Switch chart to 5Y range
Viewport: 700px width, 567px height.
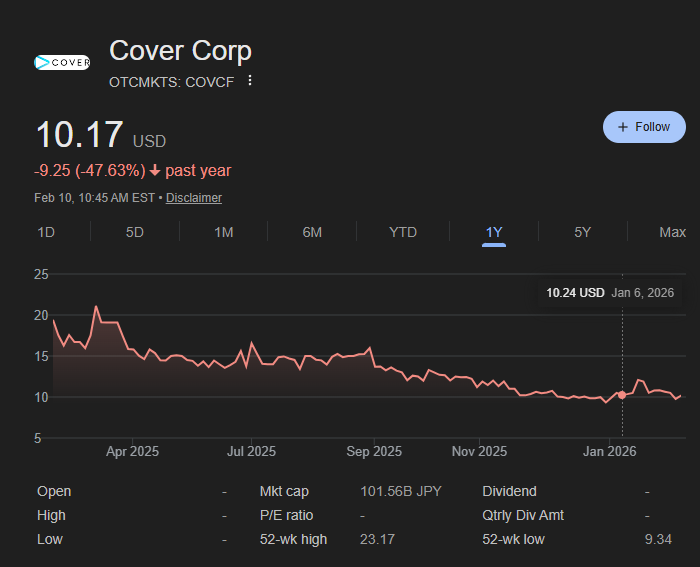[x=582, y=232]
